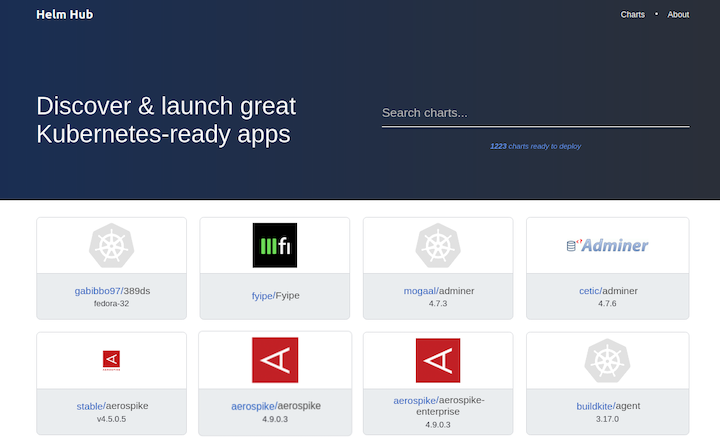The image size is (720, 439).
Task: Click the Aerospike logo on aerospike-enterprise card
Action: [438, 360]
